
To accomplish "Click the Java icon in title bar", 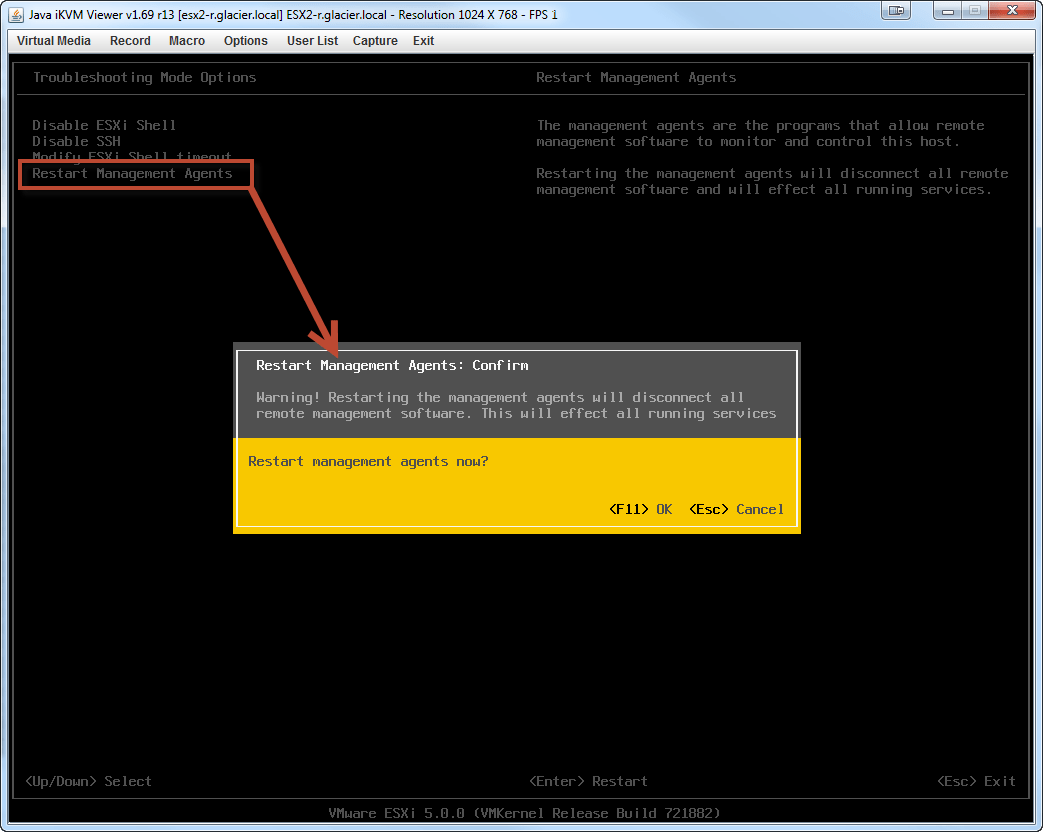I will coord(16,14).
